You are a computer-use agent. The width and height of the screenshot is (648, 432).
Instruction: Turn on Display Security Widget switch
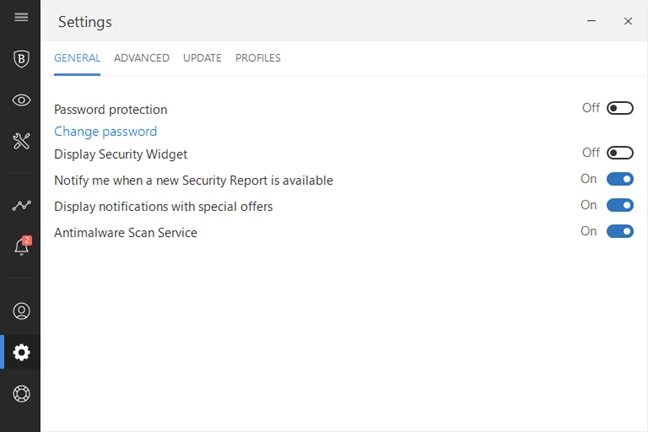click(x=620, y=153)
